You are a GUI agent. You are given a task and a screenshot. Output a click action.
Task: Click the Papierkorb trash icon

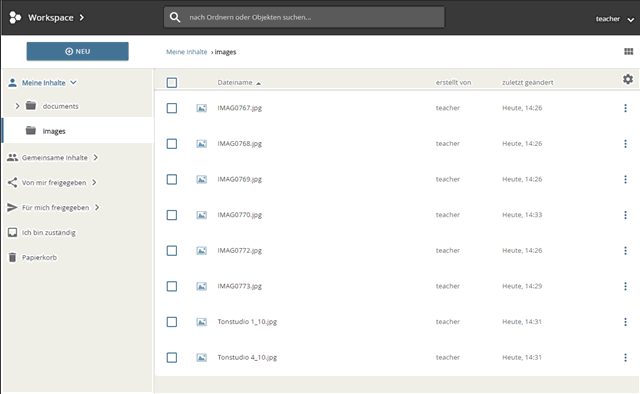pos(13,257)
